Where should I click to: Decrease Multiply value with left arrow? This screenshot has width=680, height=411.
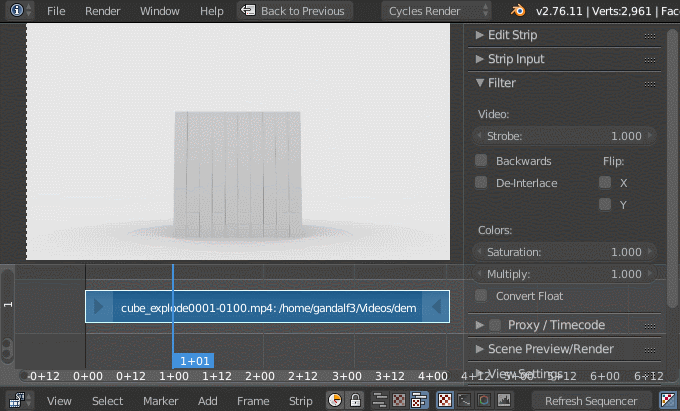click(479, 274)
